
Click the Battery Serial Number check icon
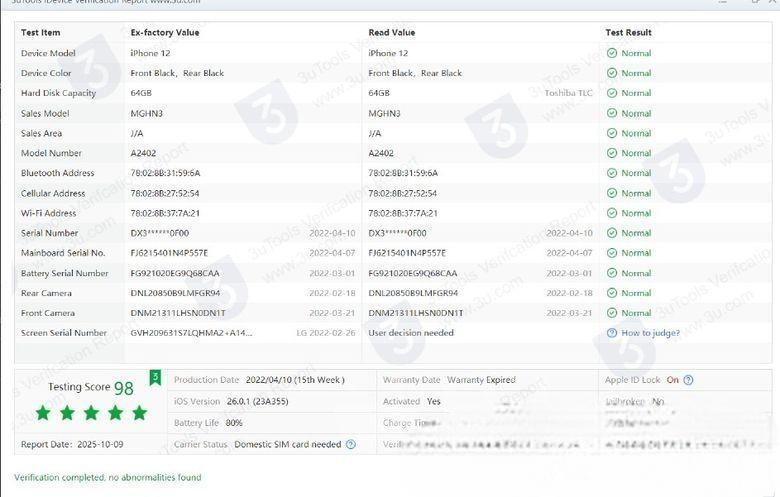click(x=611, y=273)
